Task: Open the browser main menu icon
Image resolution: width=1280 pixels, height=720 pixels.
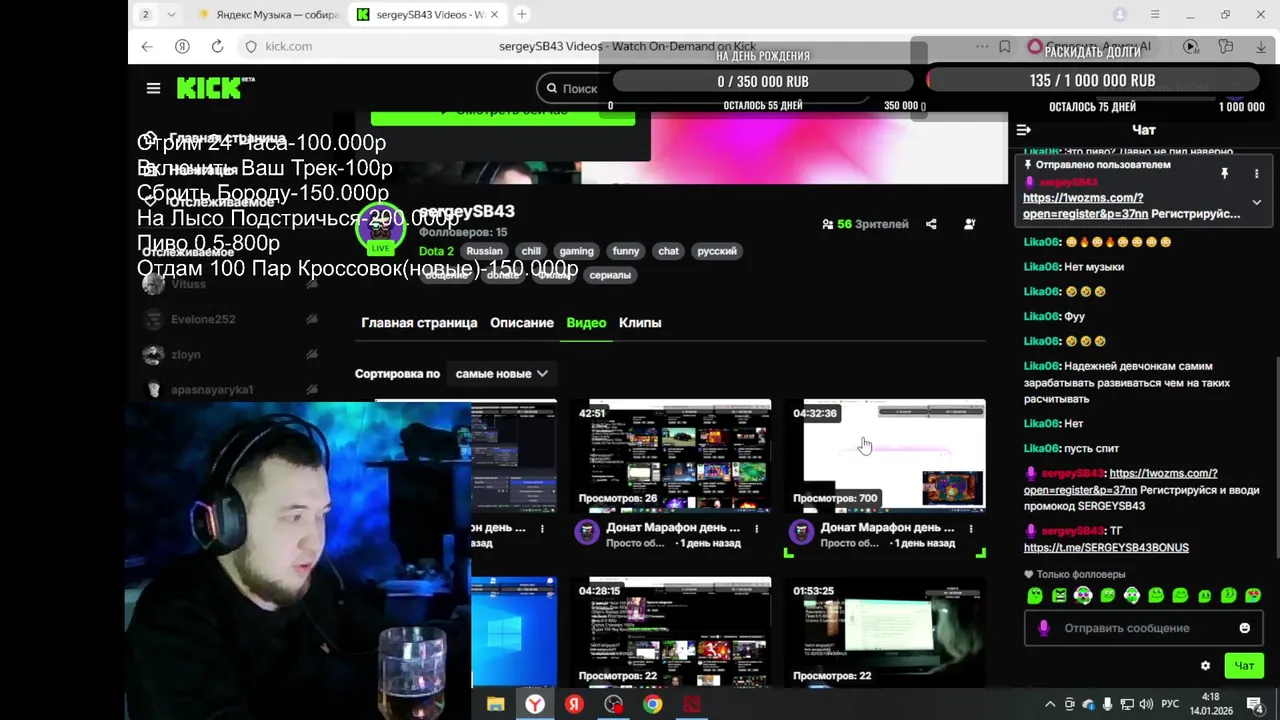Action: (x=1155, y=14)
